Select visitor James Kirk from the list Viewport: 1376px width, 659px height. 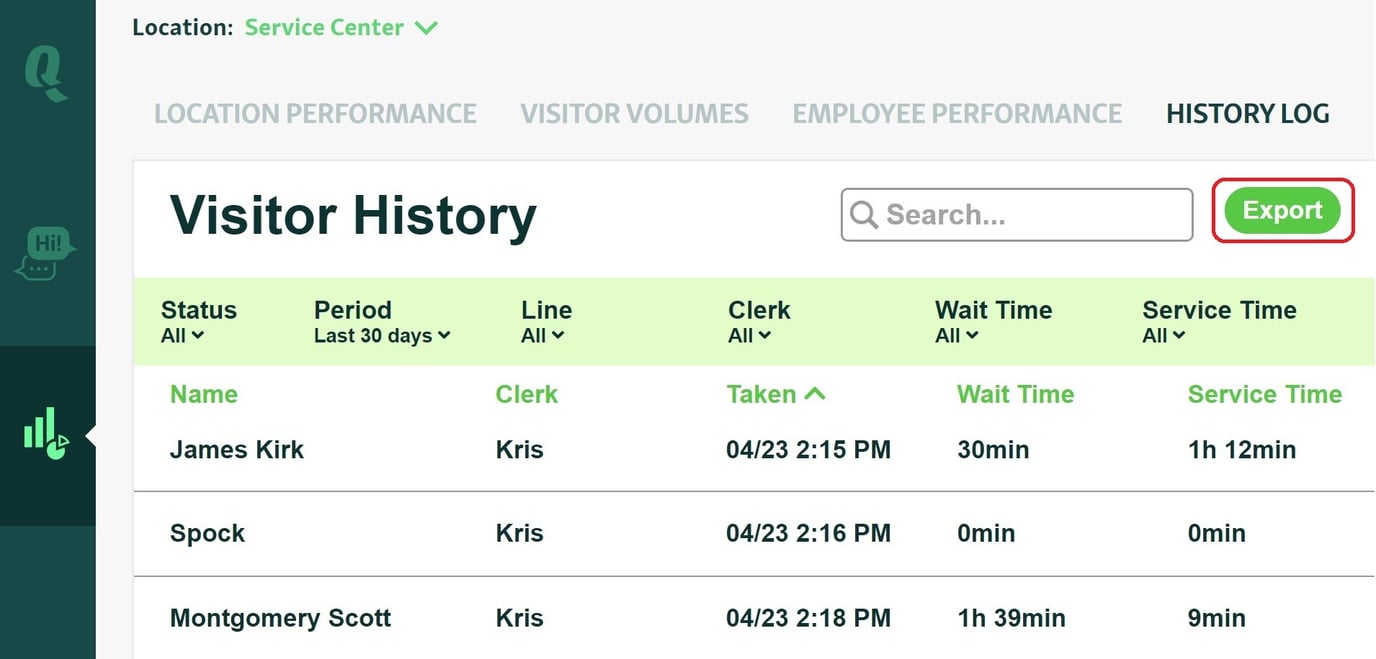click(237, 449)
